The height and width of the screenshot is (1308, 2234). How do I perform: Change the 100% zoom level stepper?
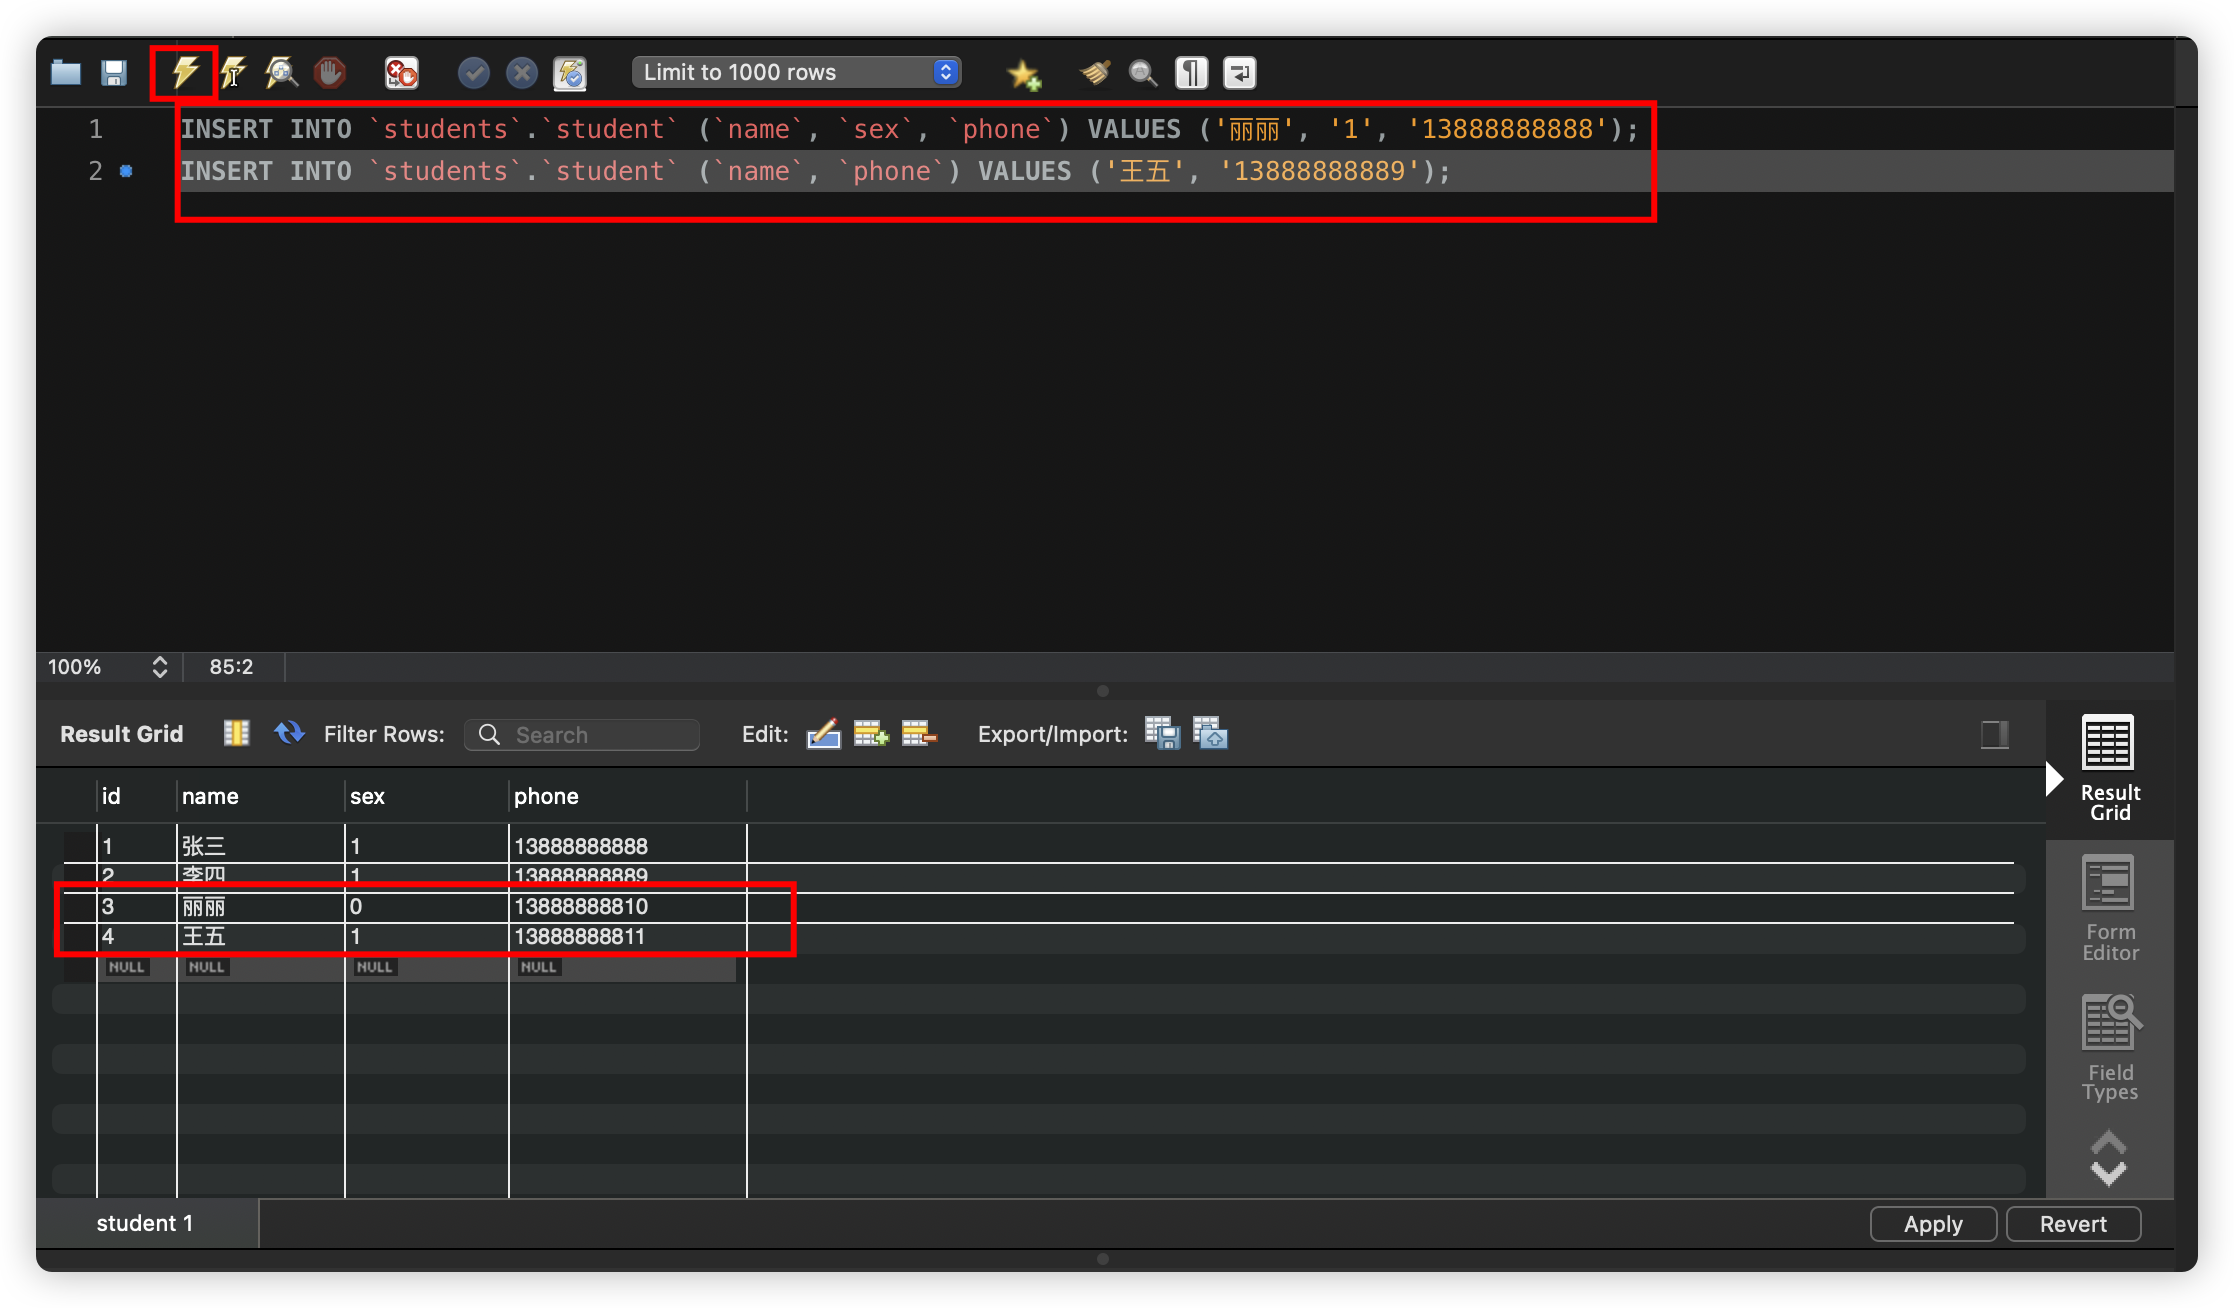[159, 667]
